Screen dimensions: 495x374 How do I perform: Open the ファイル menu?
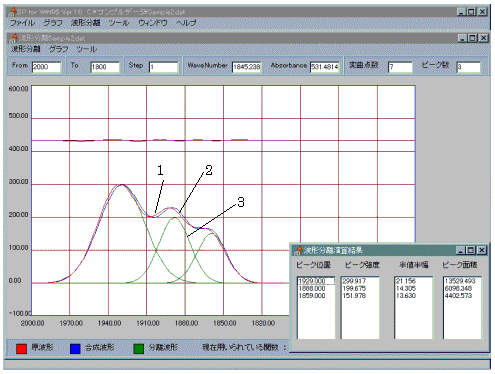tap(22, 23)
